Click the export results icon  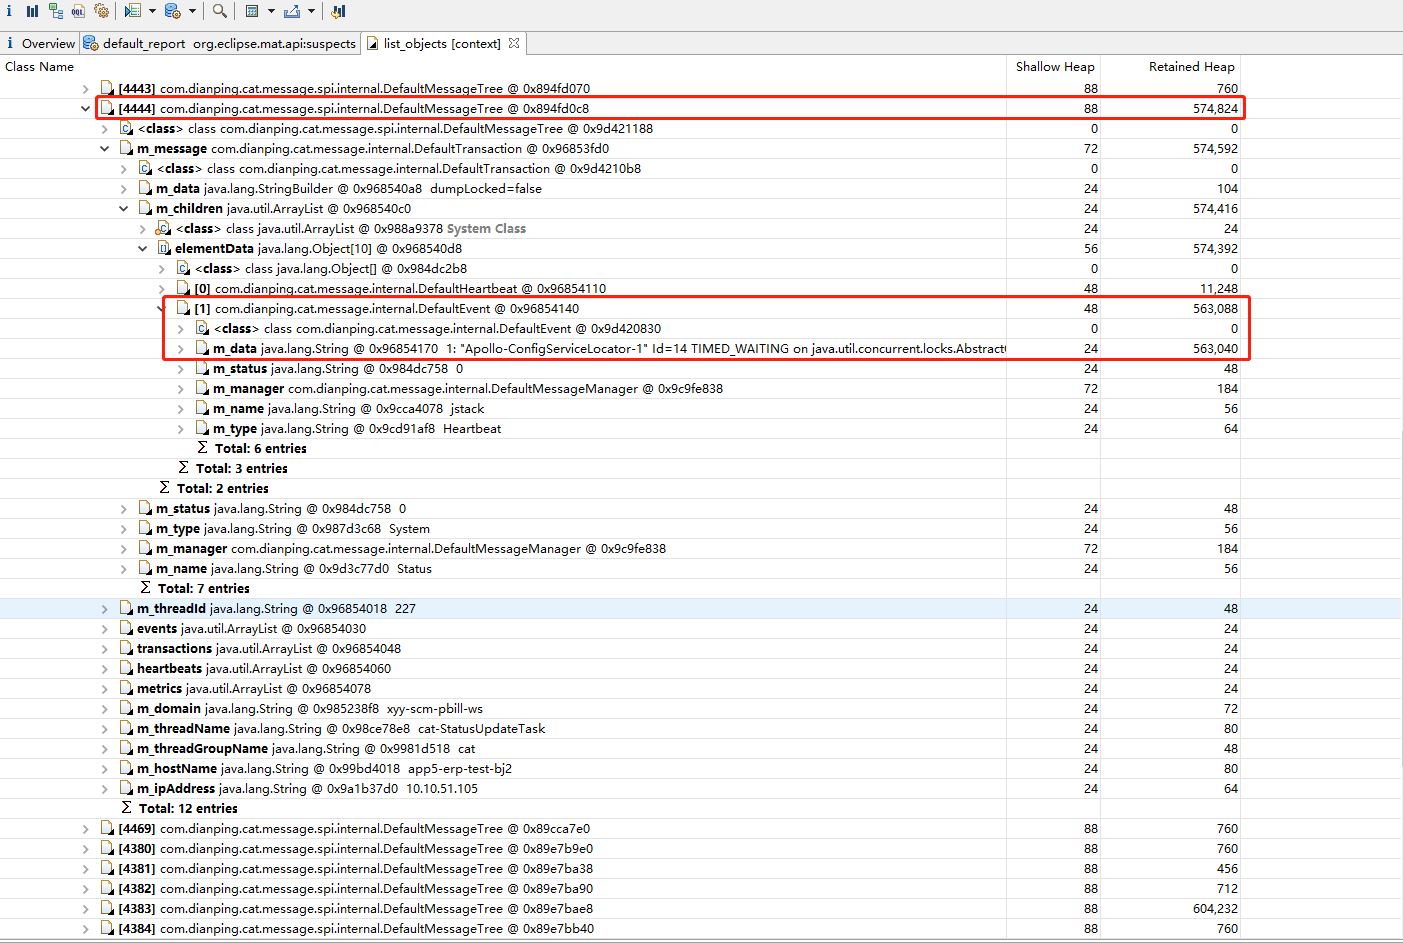point(292,11)
